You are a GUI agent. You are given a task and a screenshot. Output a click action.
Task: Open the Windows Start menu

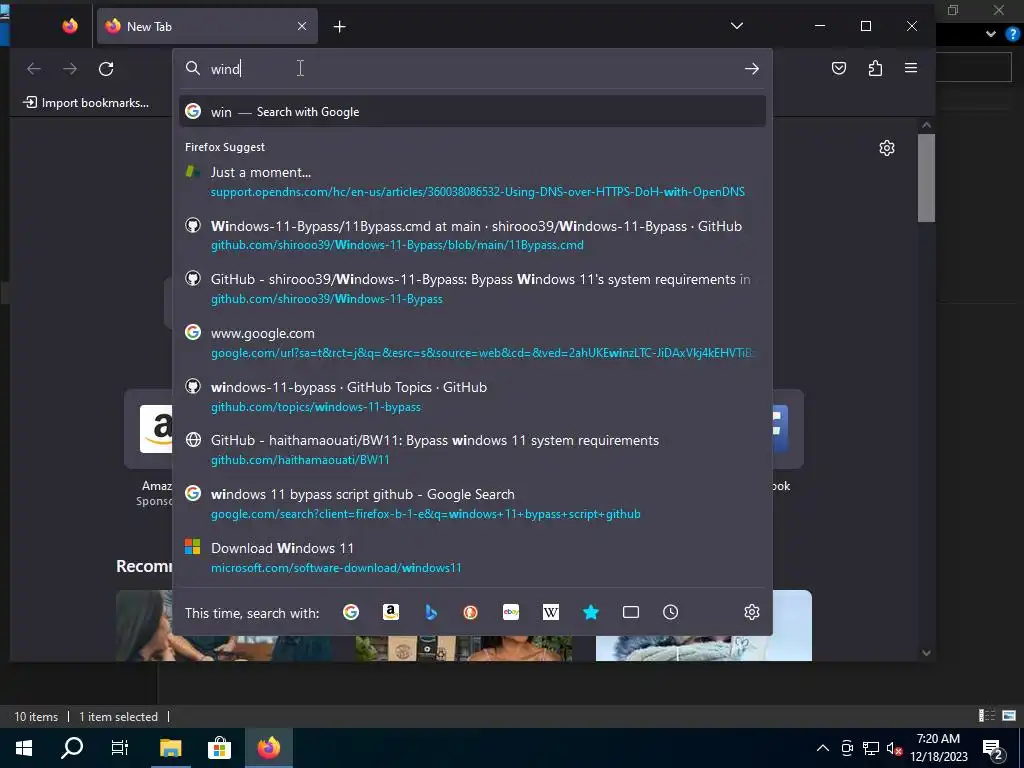tap(24, 748)
